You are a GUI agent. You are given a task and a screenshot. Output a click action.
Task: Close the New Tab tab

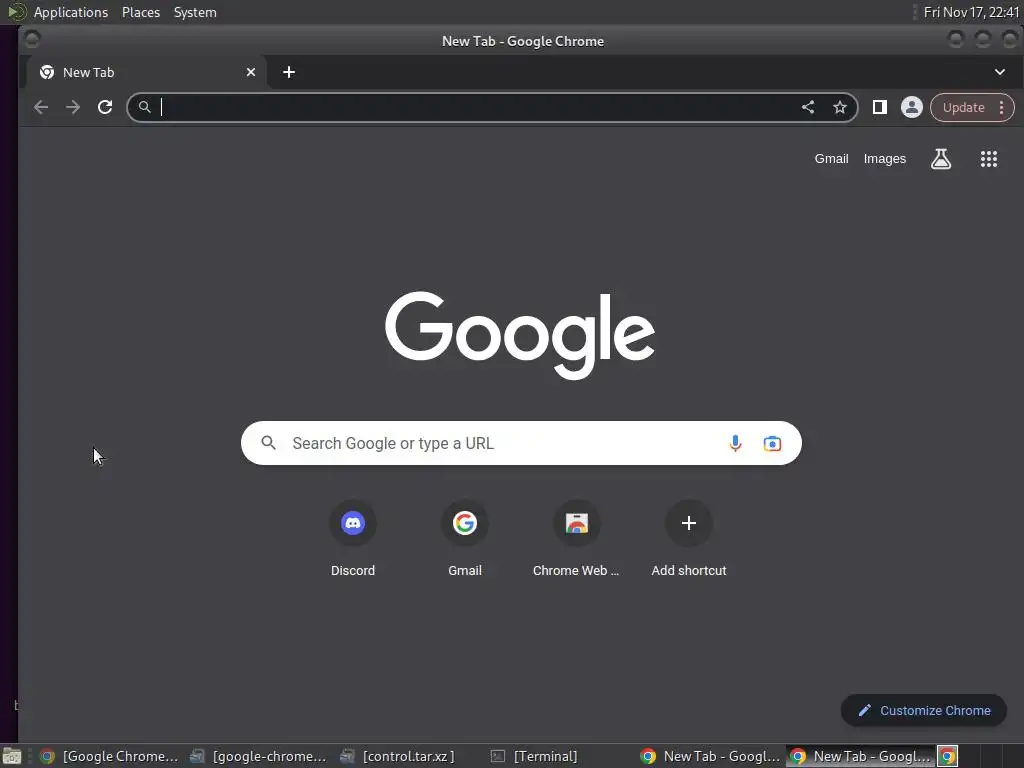click(x=251, y=72)
